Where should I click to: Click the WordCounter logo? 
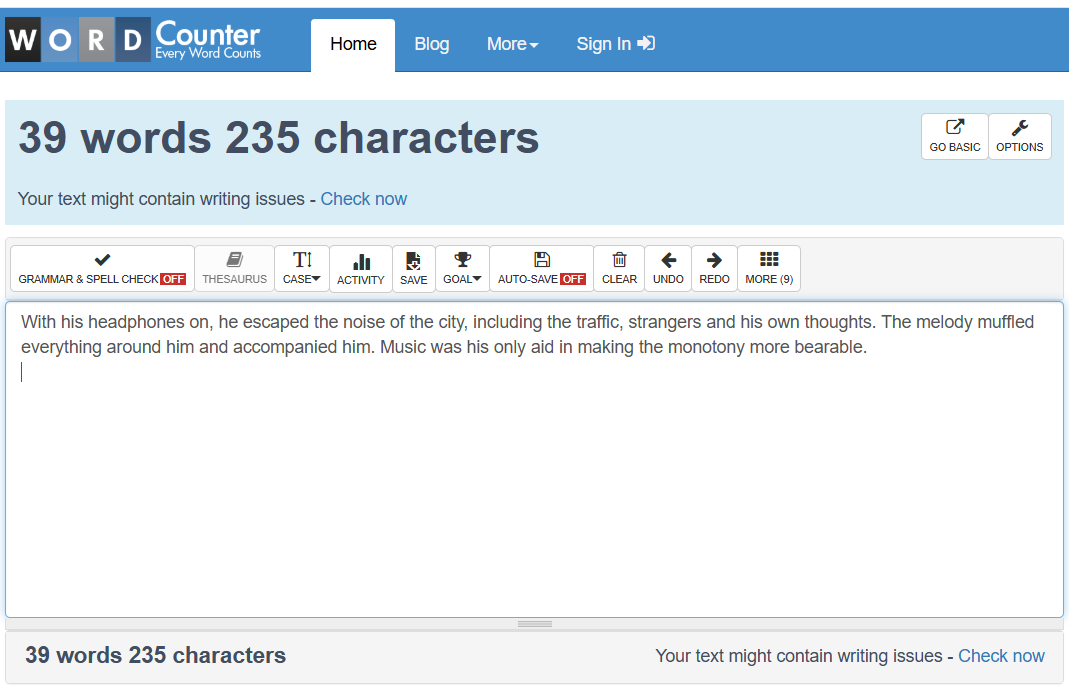tap(134, 40)
